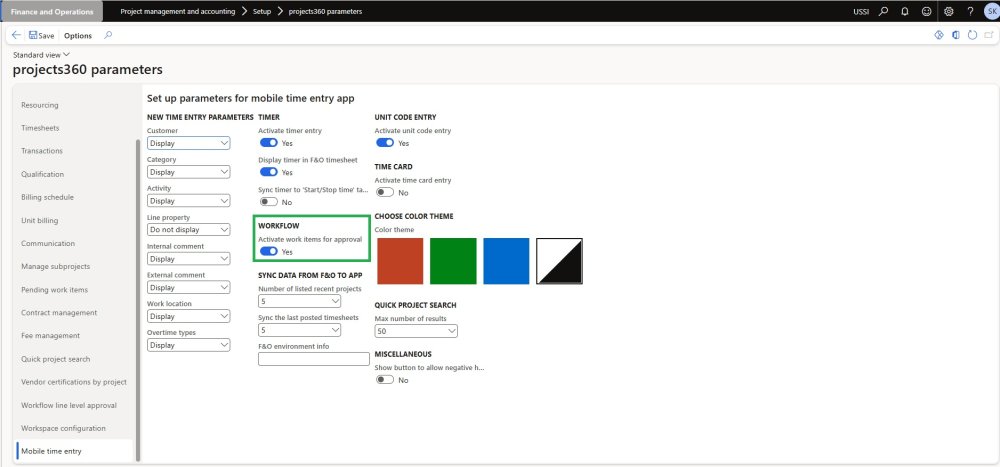Toggle Show button to allow negative hours
Screen dimensions: 1000x467
385,380
